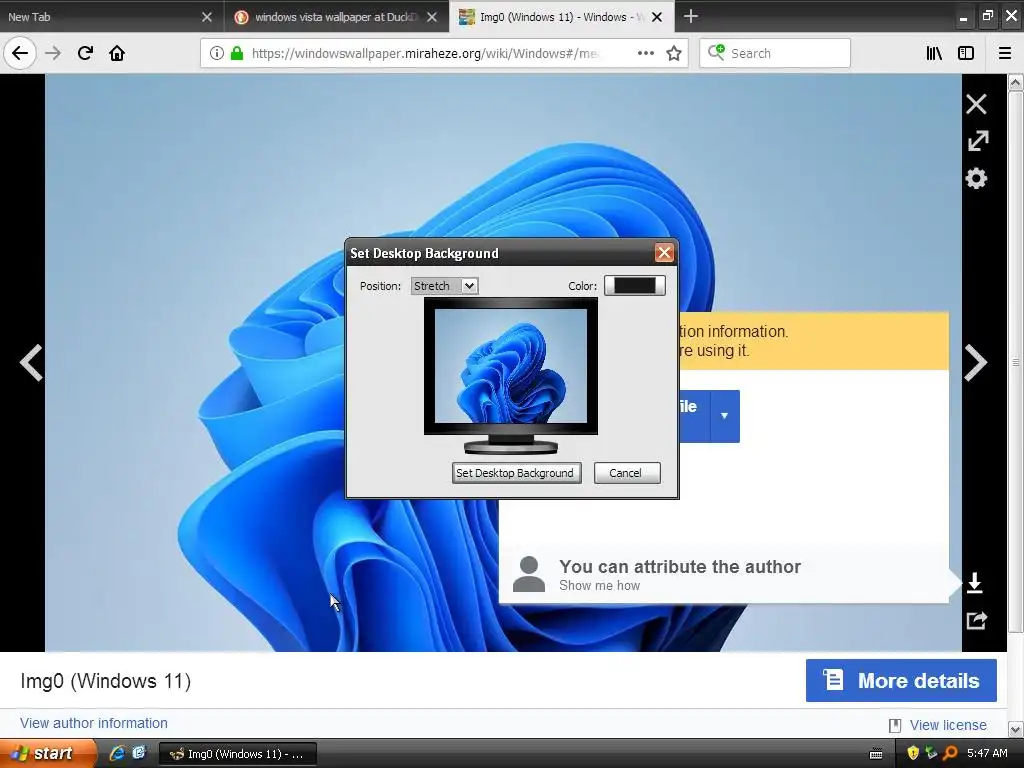Show the next image
The width and height of the screenshot is (1024, 768).
point(976,362)
